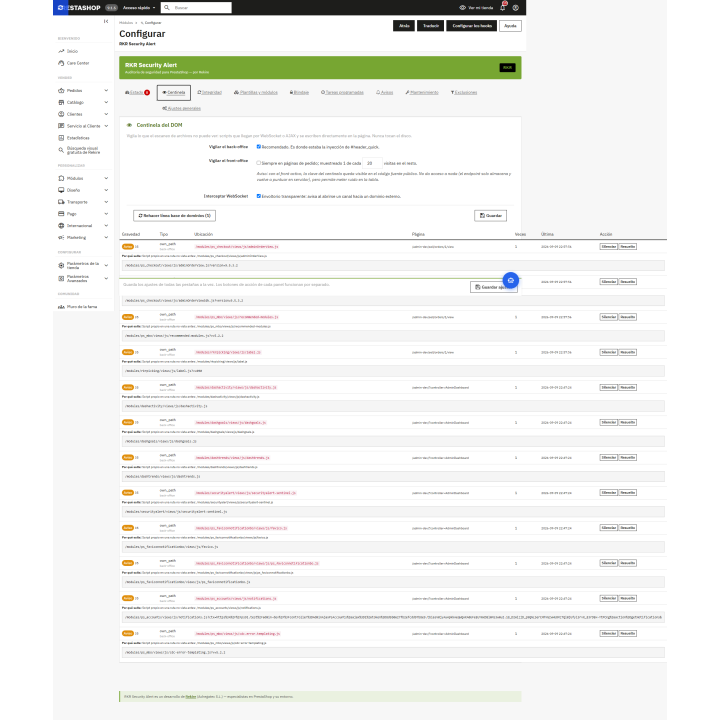Screen dimensions: 720x720
Task: Click the Inicio dashboard icon
Action: [61, 51]
